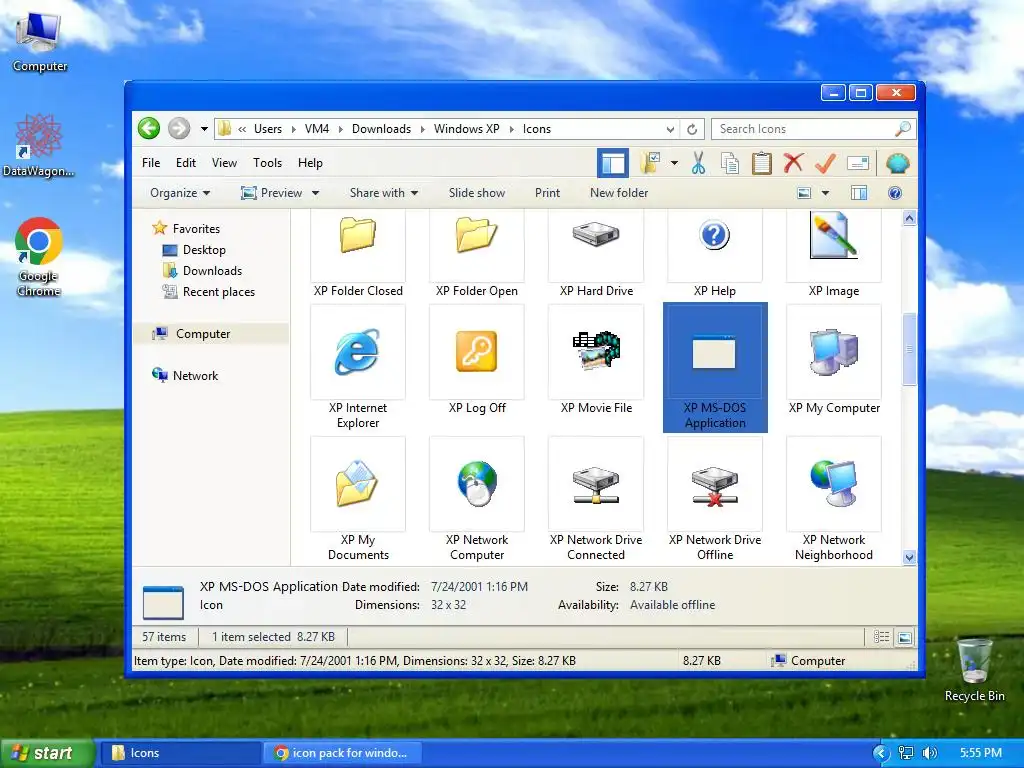Open the Tools menu
The height and width of the screenshot is (768, 1024).
coord(268,163)
